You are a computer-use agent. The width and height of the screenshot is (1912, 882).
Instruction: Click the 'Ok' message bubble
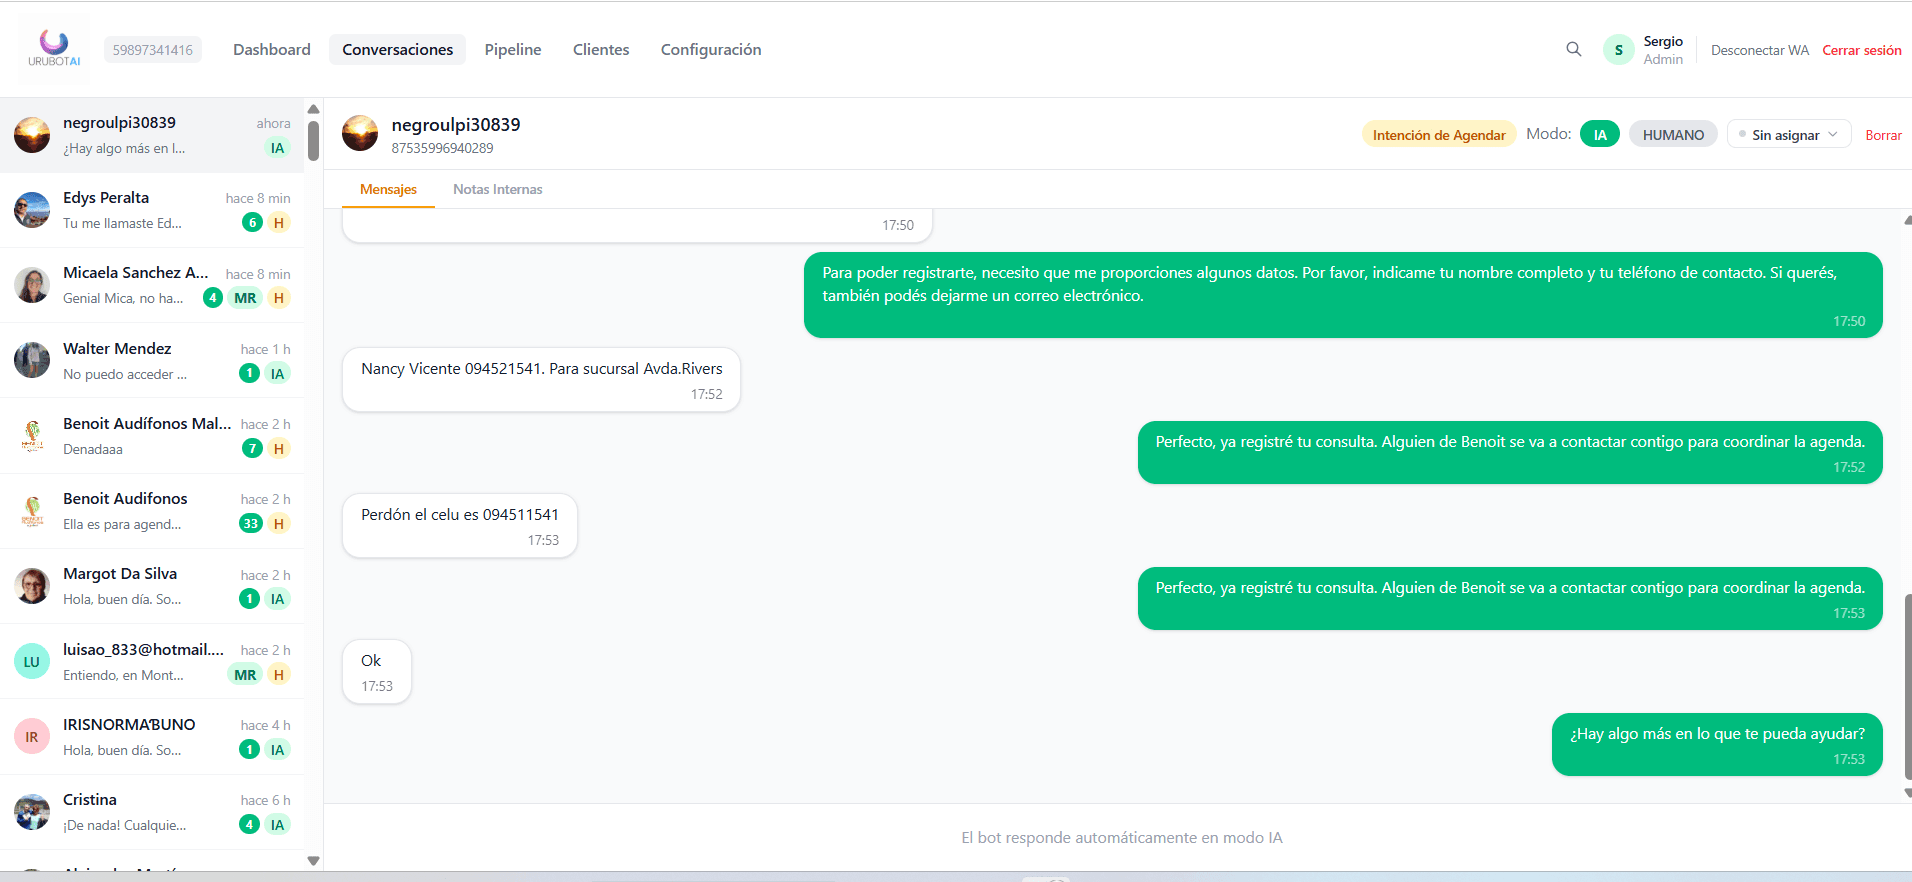377,671
